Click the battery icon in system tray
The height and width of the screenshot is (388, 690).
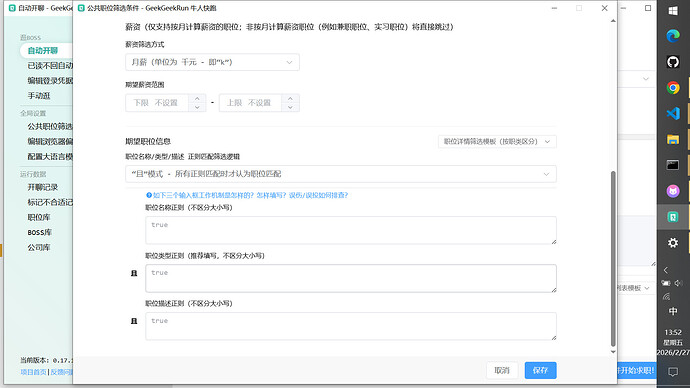click(666, 283)
